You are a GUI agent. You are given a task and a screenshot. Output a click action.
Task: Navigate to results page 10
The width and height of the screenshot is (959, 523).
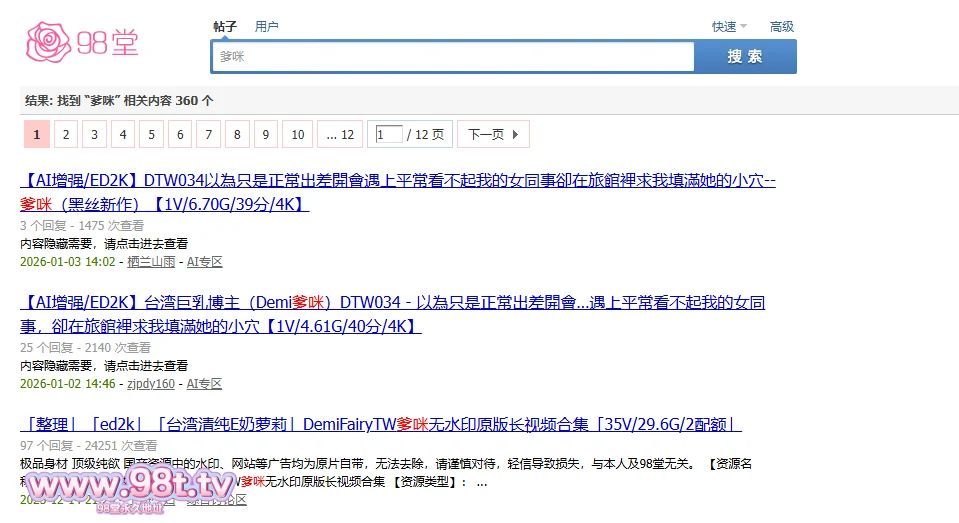click(x=297, y=135)
